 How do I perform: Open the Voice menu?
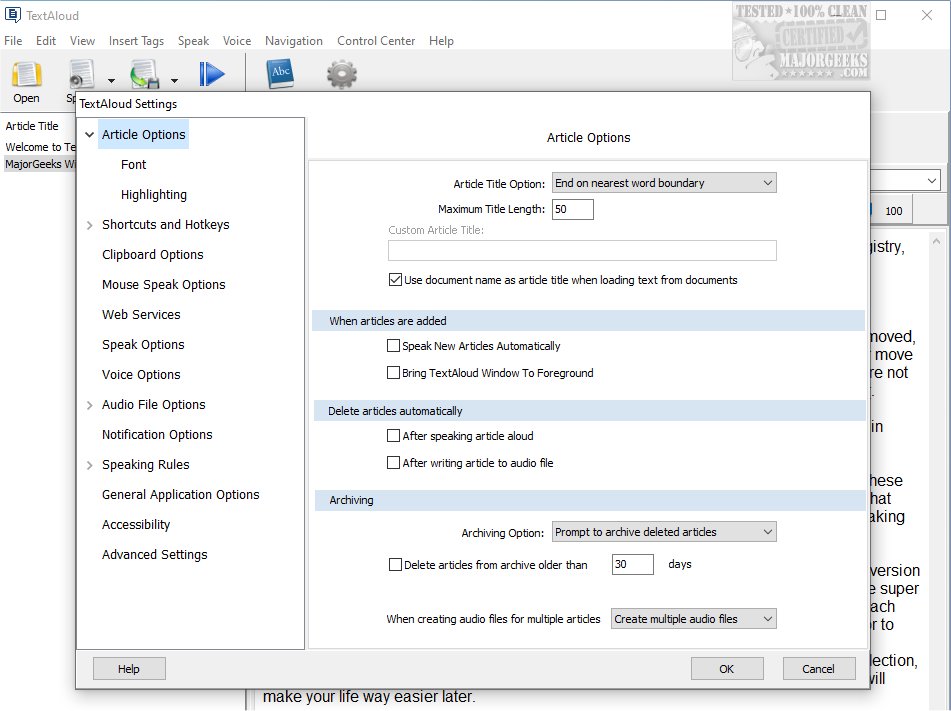pos(237,41)
